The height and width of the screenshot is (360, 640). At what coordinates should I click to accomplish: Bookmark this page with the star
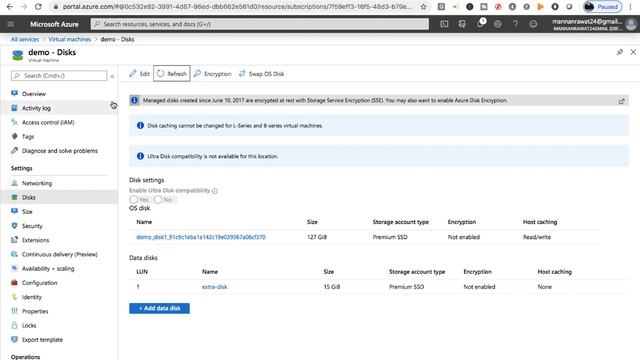tap(423, 7)
